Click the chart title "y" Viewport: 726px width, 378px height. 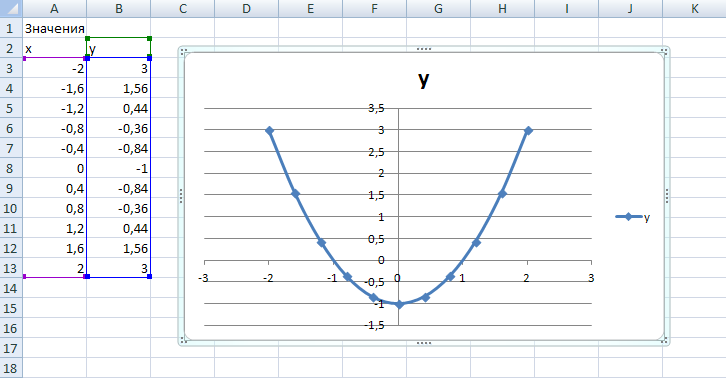coord(424,80)
